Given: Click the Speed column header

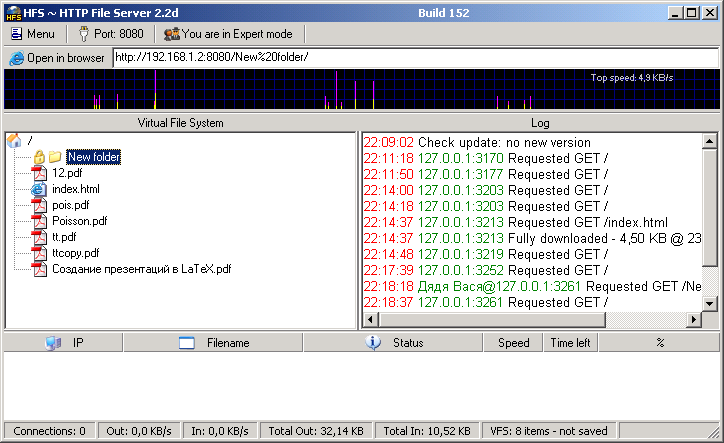Looking at the screenshot, I should pos(513,343).
